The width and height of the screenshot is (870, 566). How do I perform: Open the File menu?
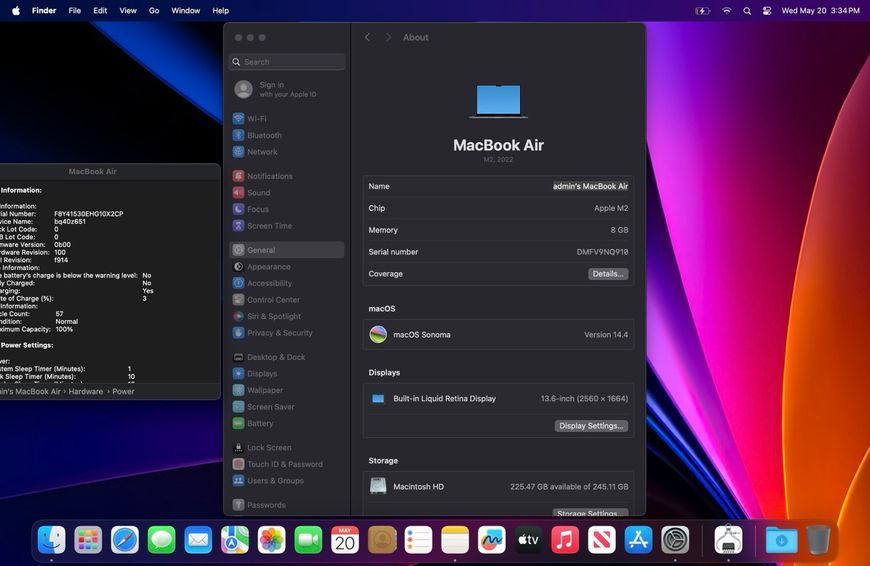[x=74, y=11]
